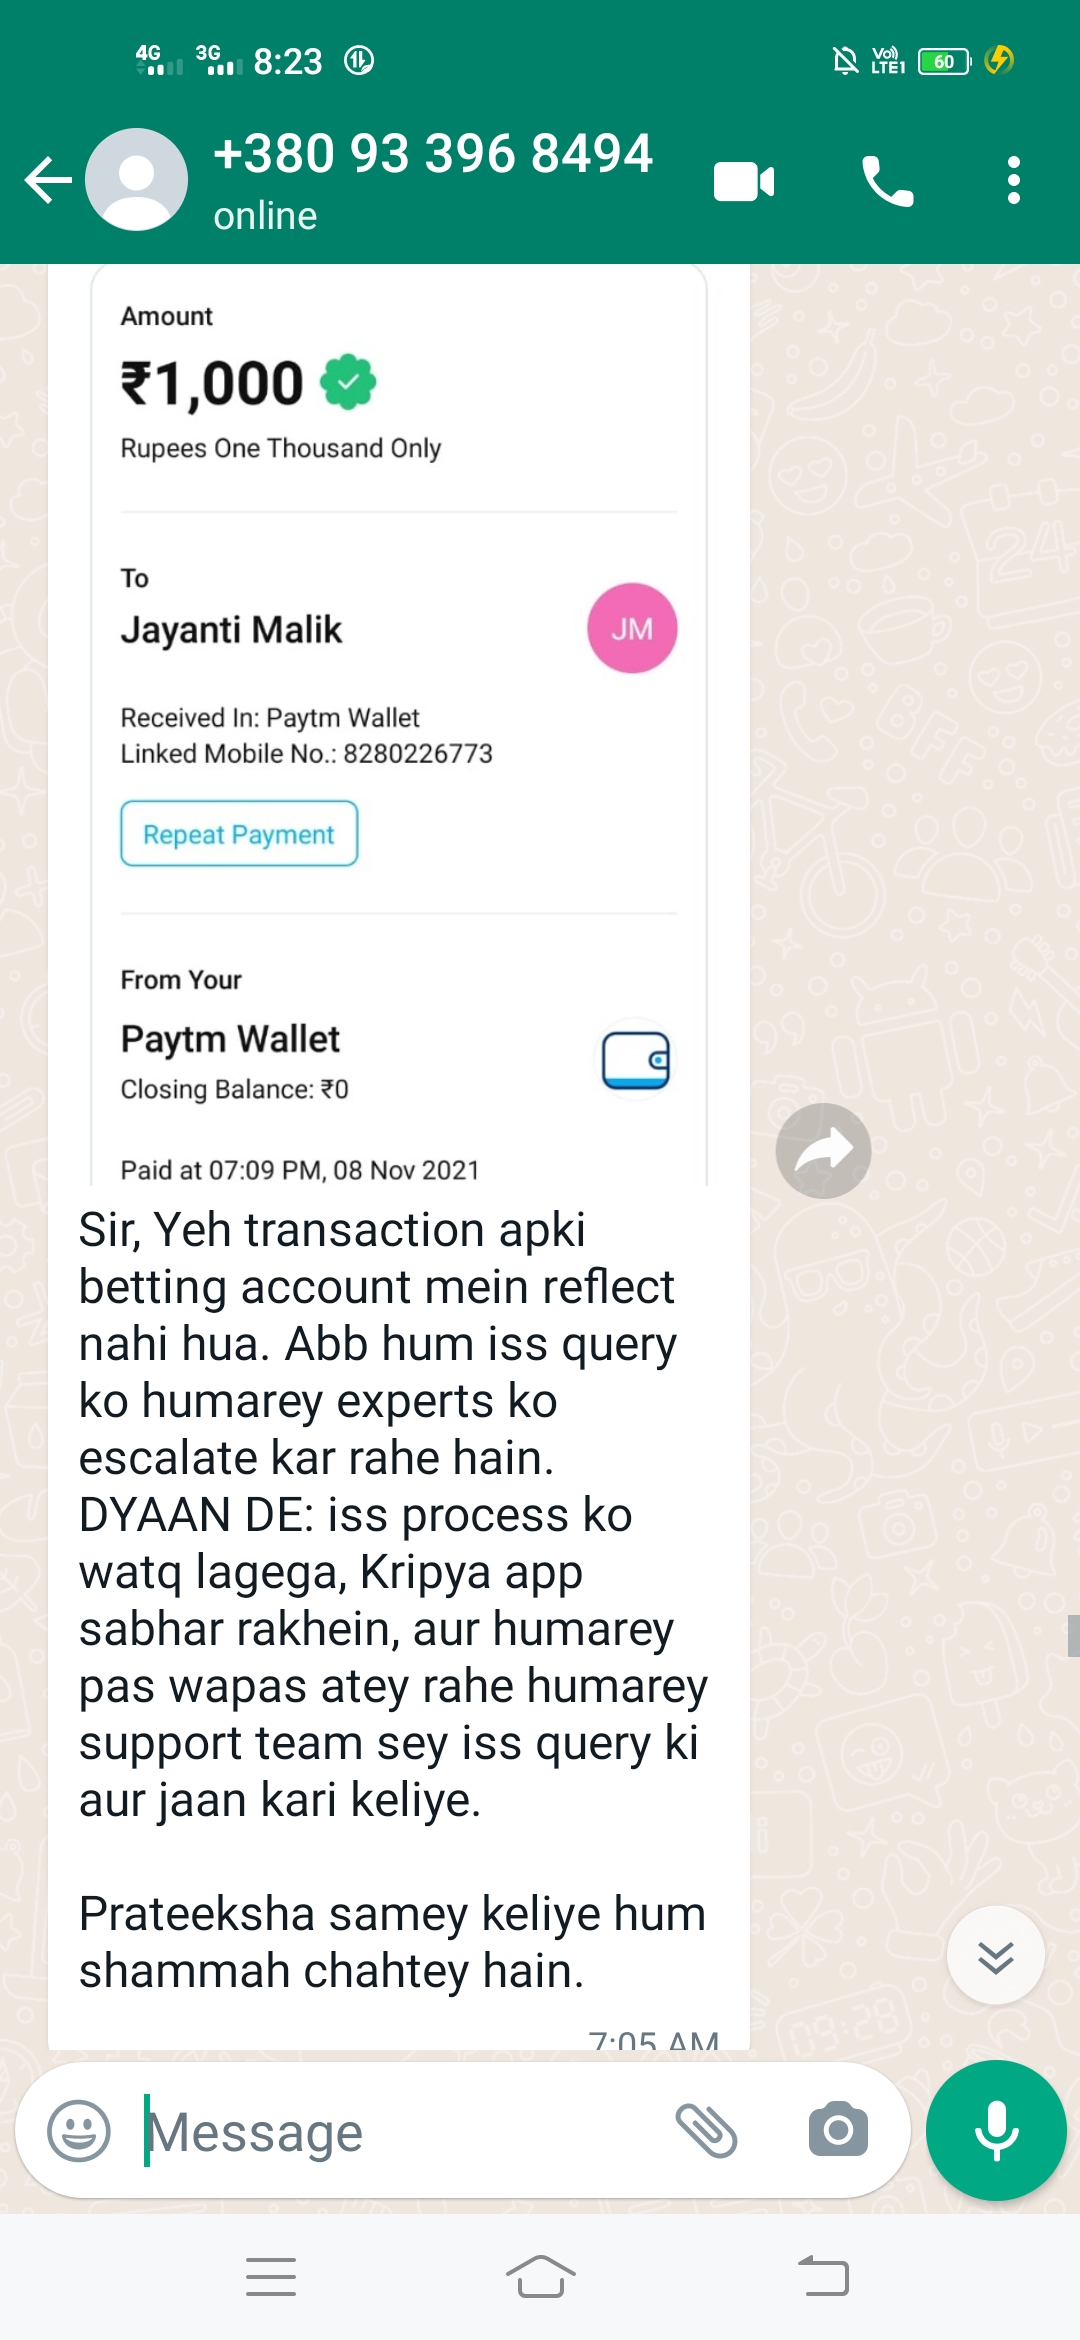1080x2340 pixels.
Task: Tap the Android back navigation button
Action: (x=823, y=2277)
